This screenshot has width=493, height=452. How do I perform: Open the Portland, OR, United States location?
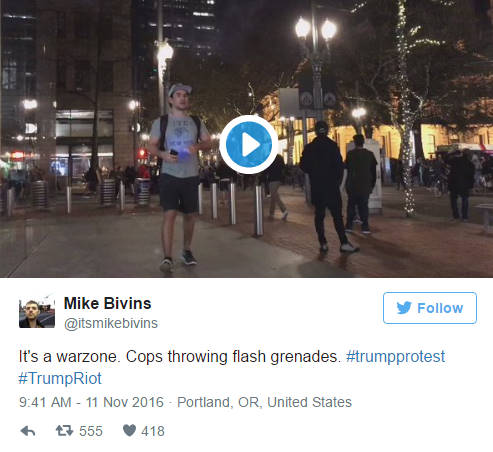(264, 402)
